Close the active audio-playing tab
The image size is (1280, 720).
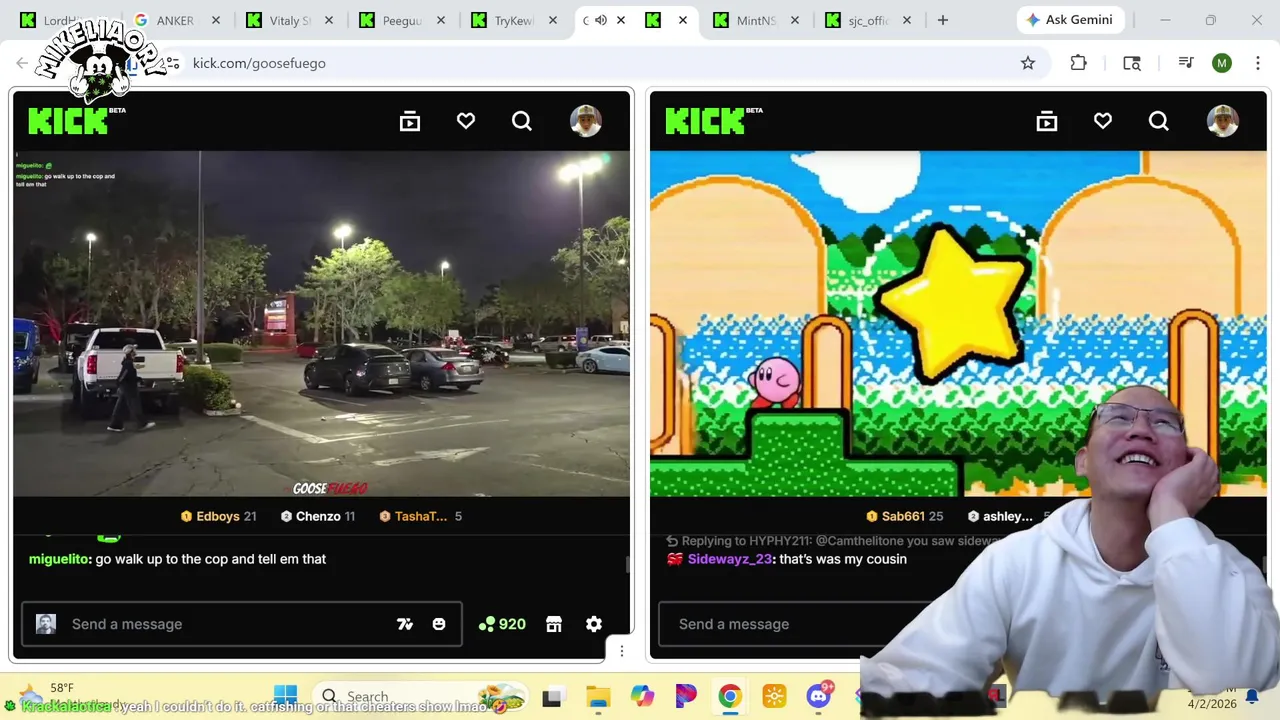point(621,20)
